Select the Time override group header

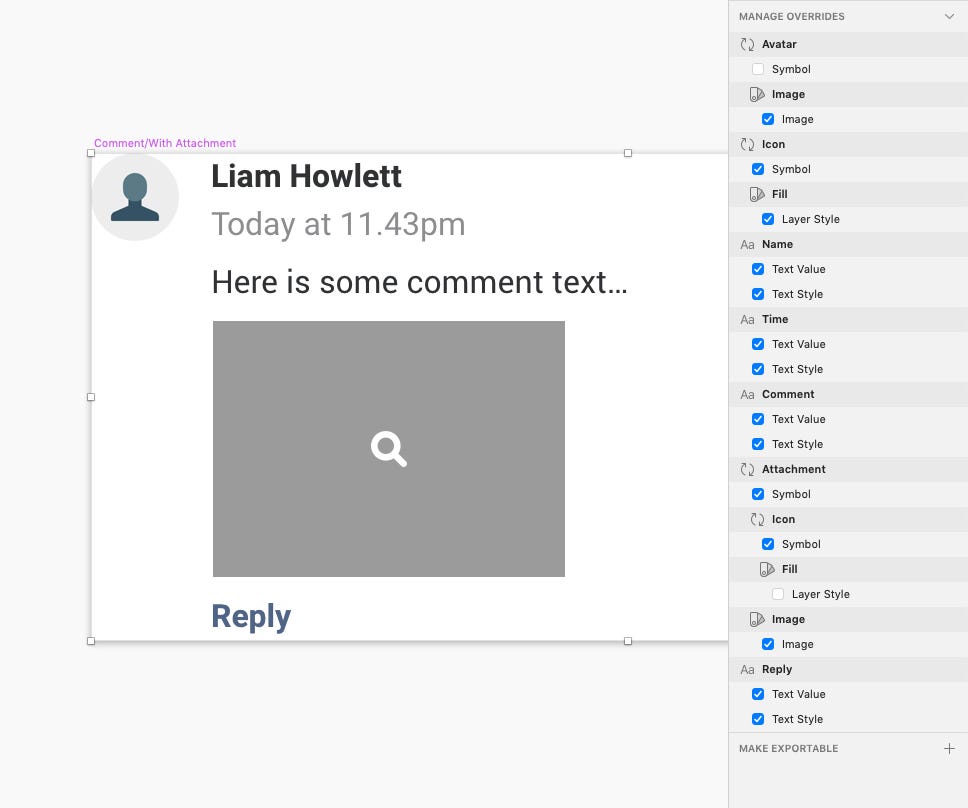848,319
